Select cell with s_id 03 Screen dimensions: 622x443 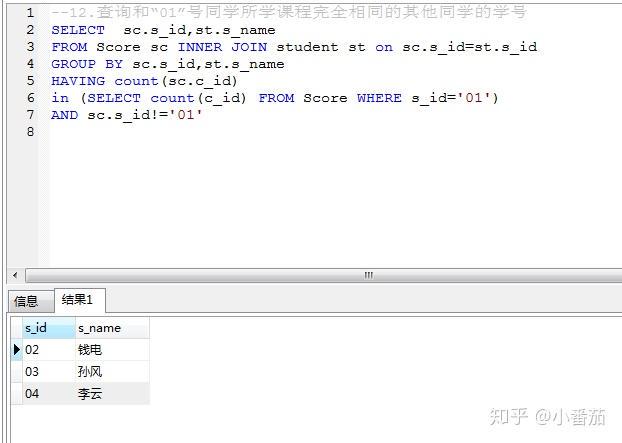[48, 372]
